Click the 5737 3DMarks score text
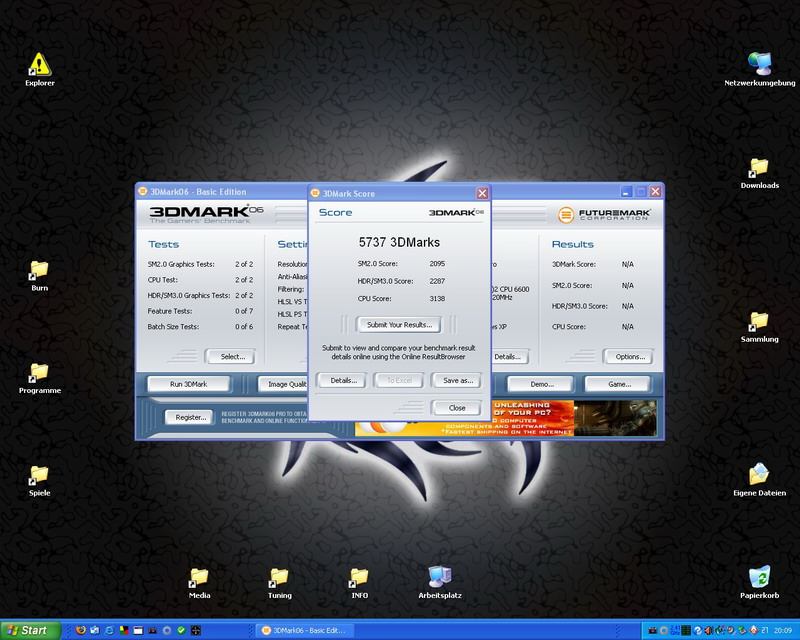 [x=399, y=242]
